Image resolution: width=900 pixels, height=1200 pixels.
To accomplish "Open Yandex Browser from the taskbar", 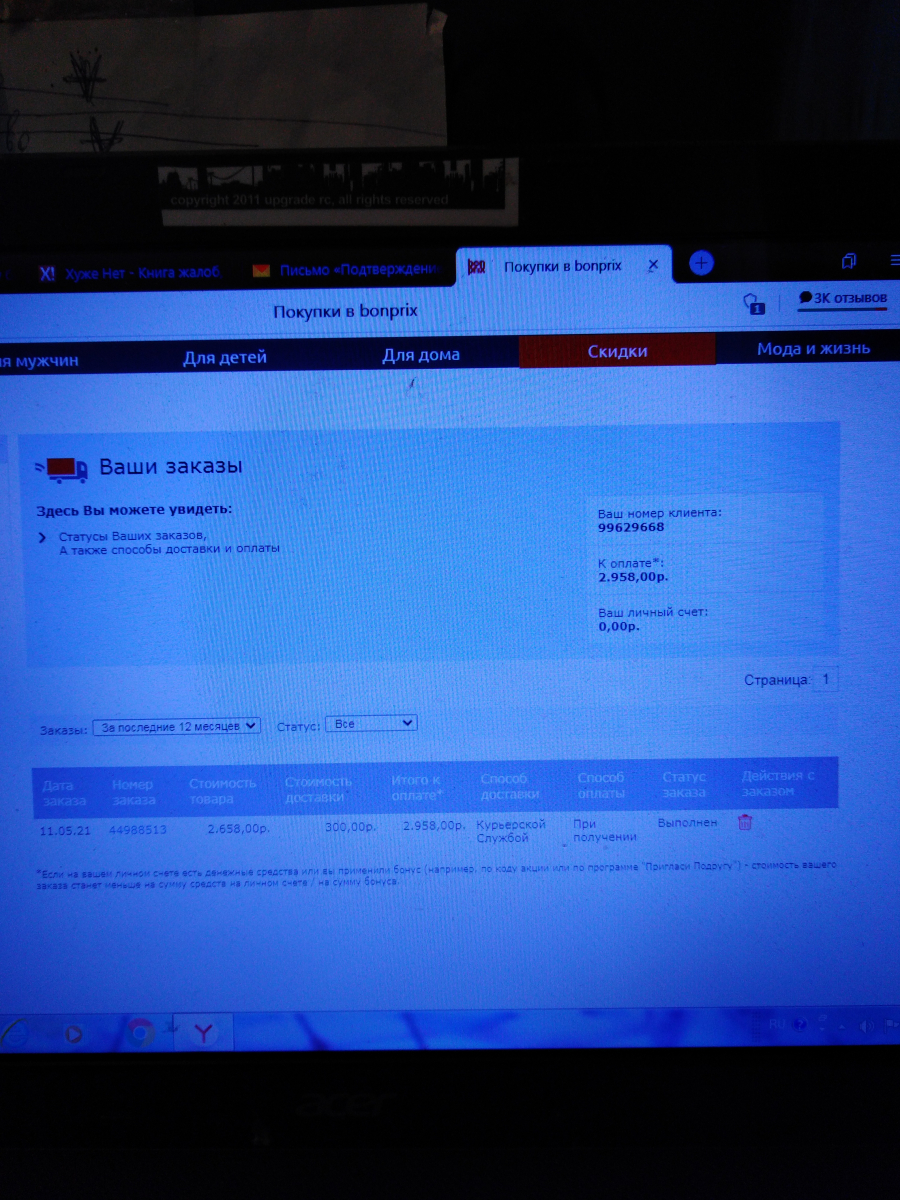I will (x=203, y=1034).
